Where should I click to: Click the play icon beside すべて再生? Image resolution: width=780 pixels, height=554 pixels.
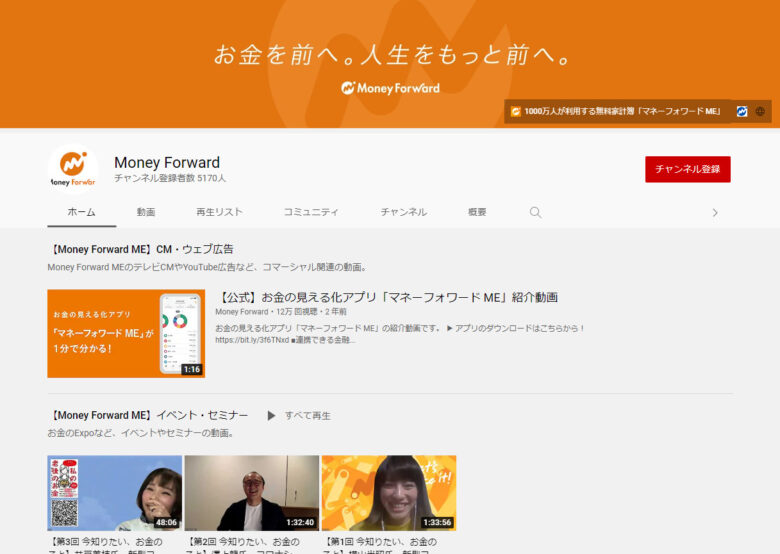271,415
